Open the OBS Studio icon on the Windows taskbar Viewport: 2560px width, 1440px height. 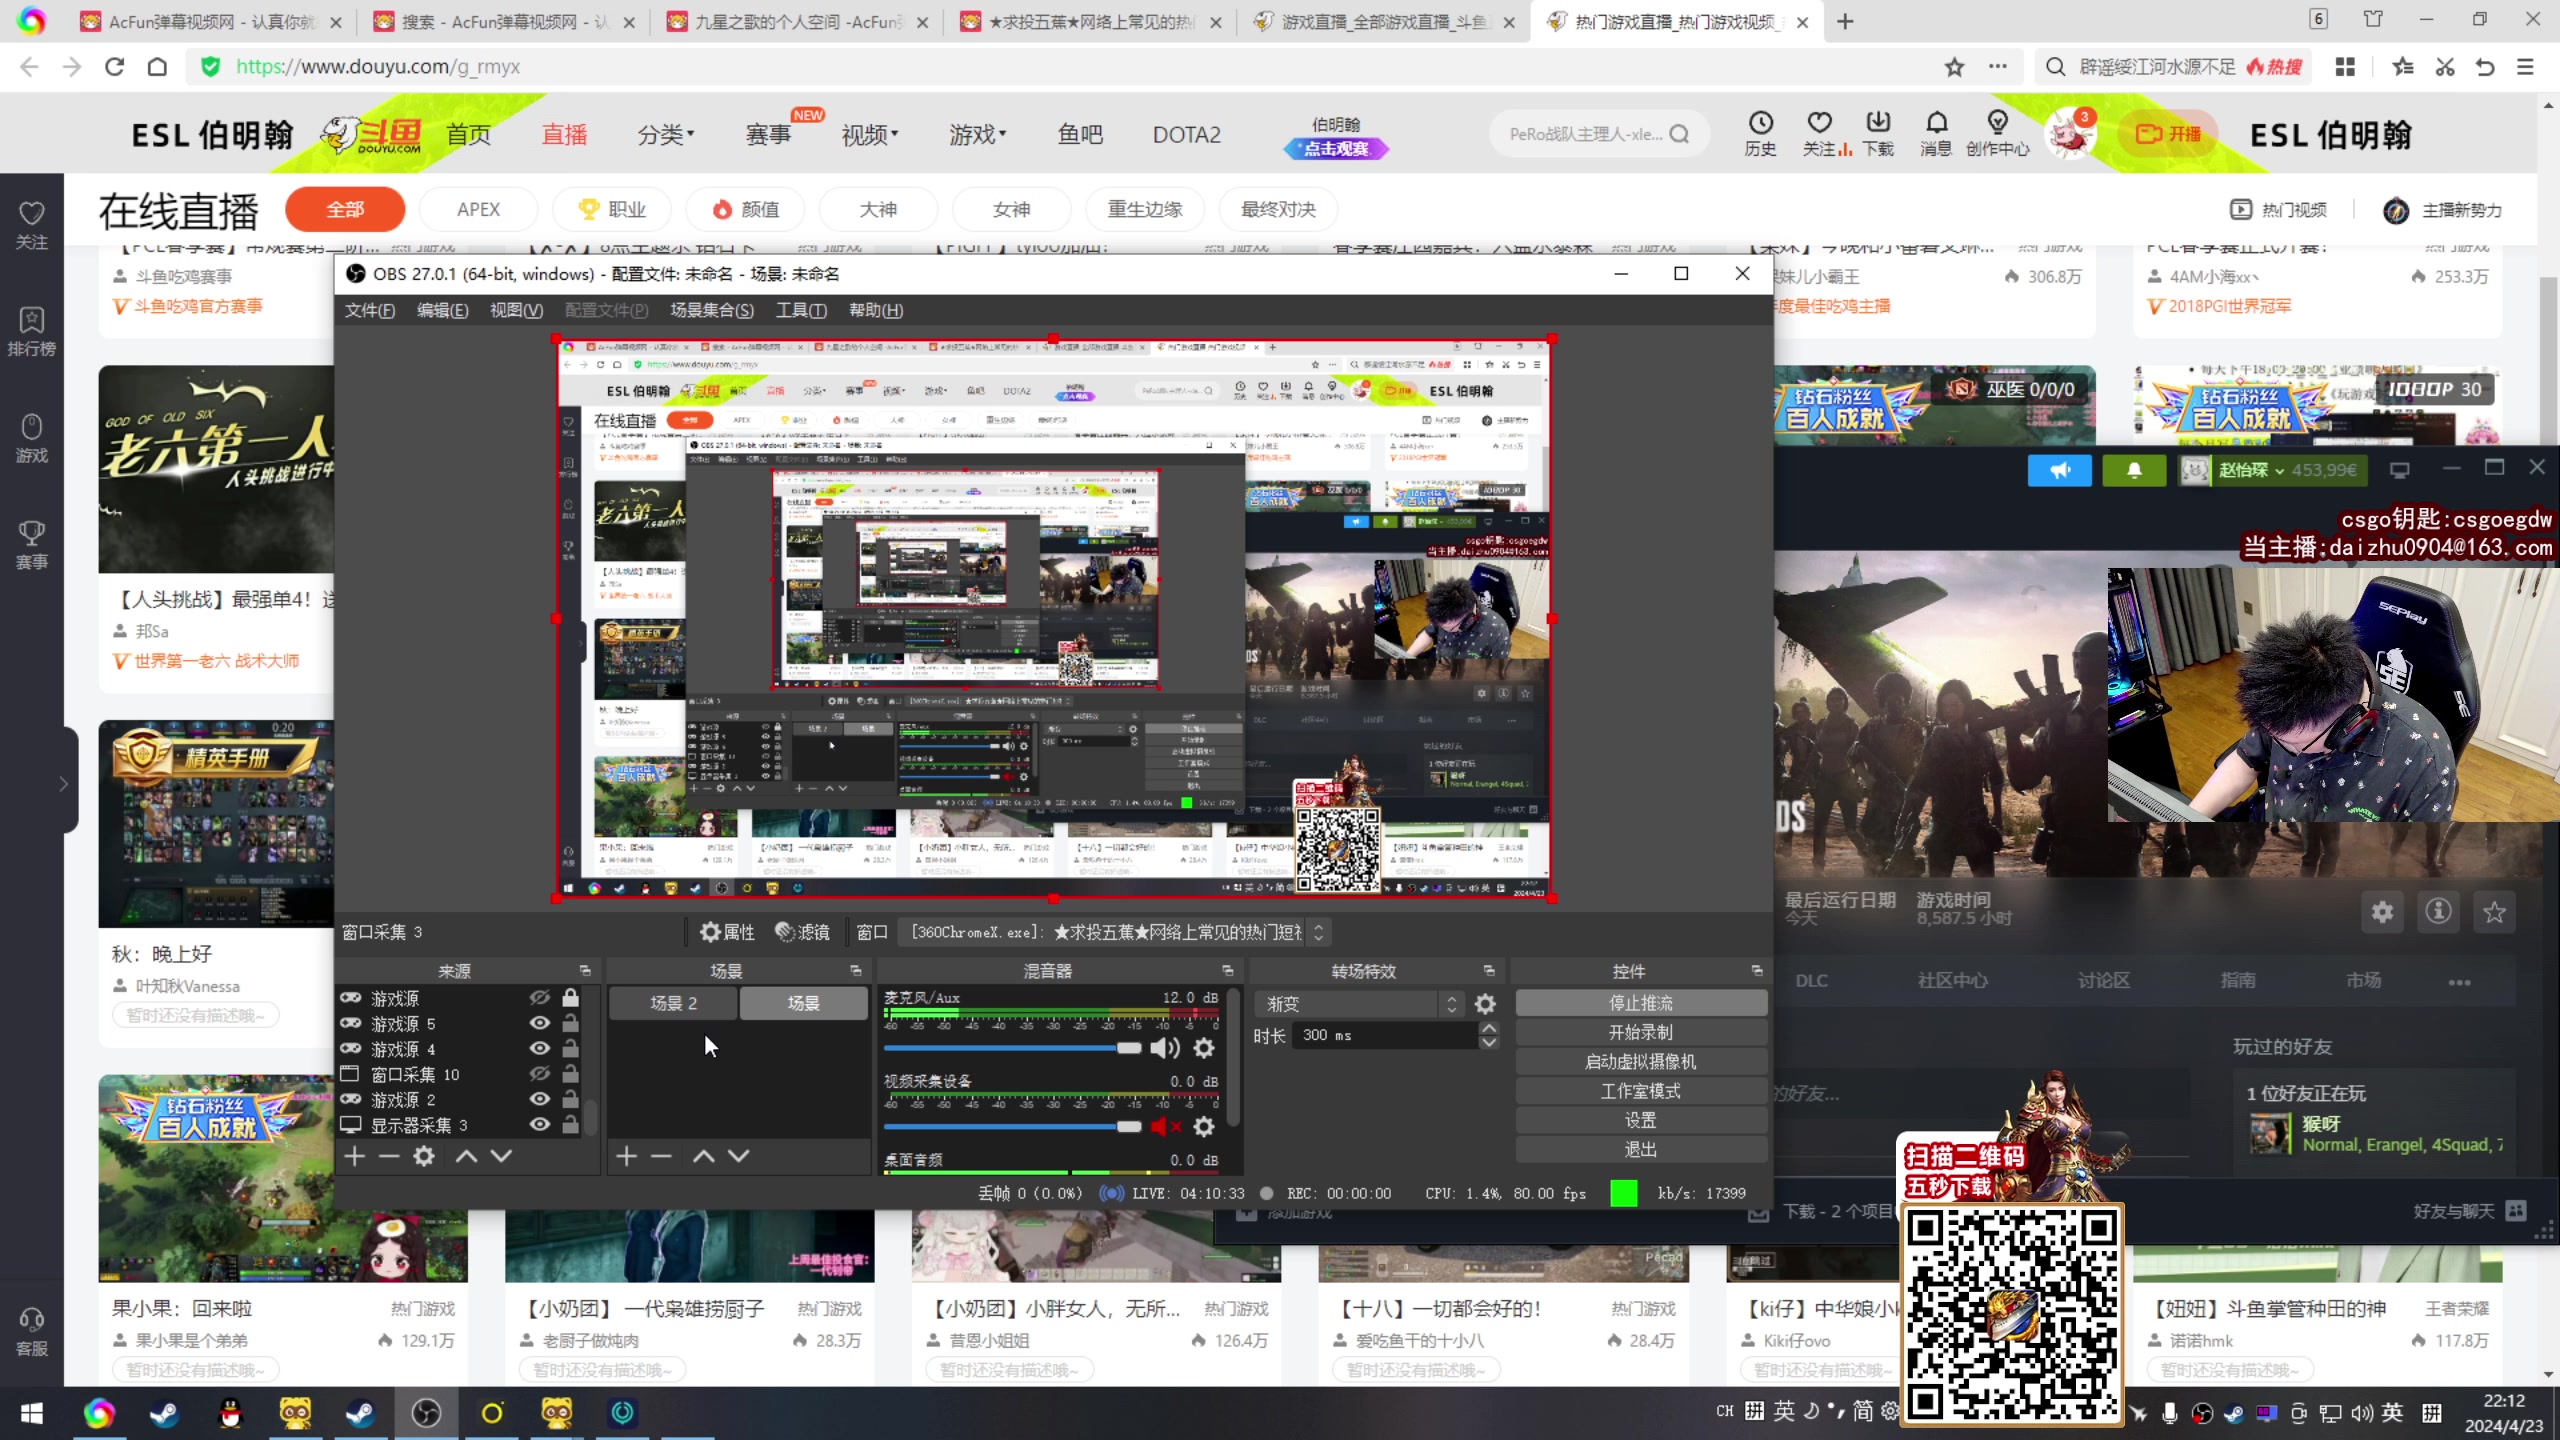[426, 1413]
